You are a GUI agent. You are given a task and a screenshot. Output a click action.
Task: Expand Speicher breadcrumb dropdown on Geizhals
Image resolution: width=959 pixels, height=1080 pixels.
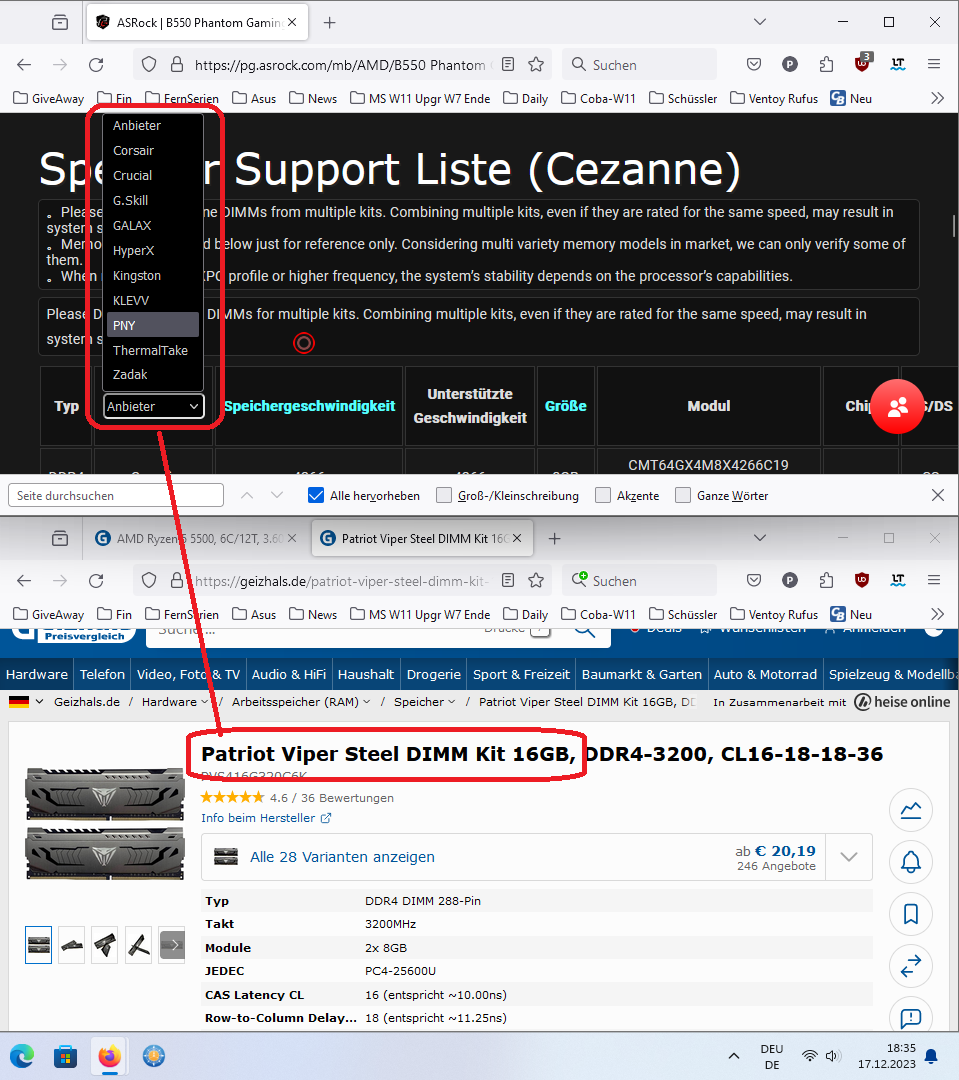(452, 702)
